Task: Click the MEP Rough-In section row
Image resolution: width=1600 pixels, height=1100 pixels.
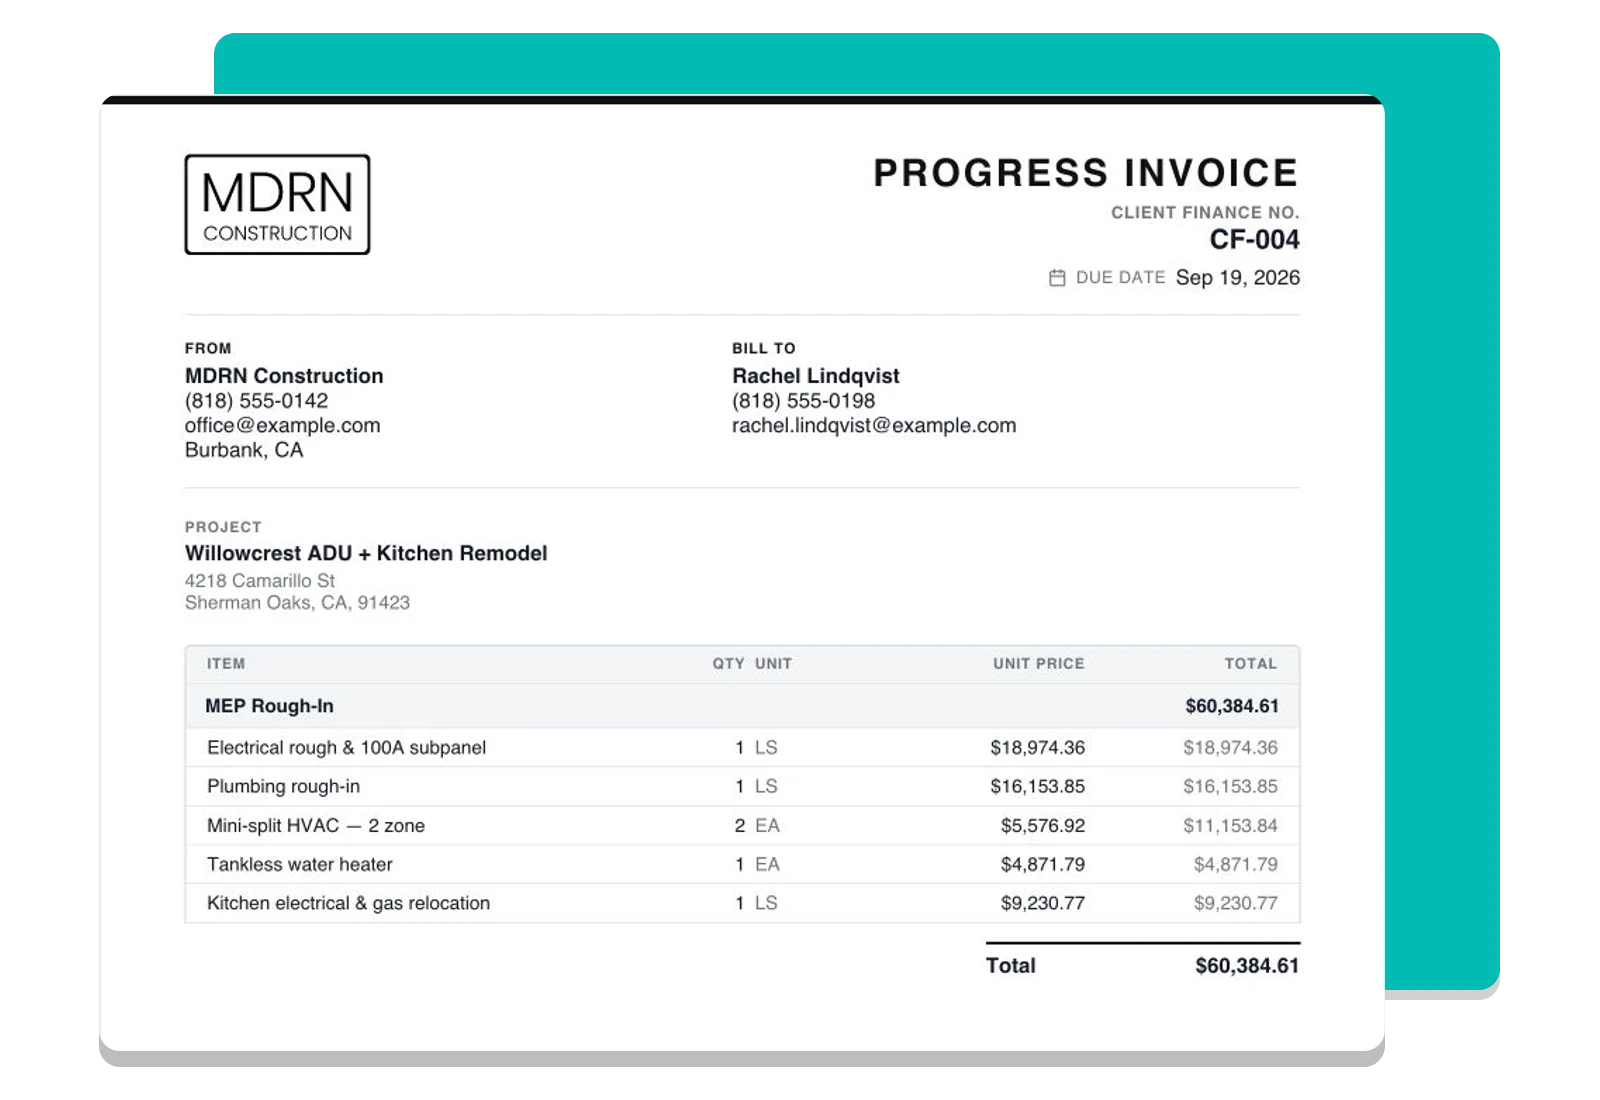Action: coord(742,706)
